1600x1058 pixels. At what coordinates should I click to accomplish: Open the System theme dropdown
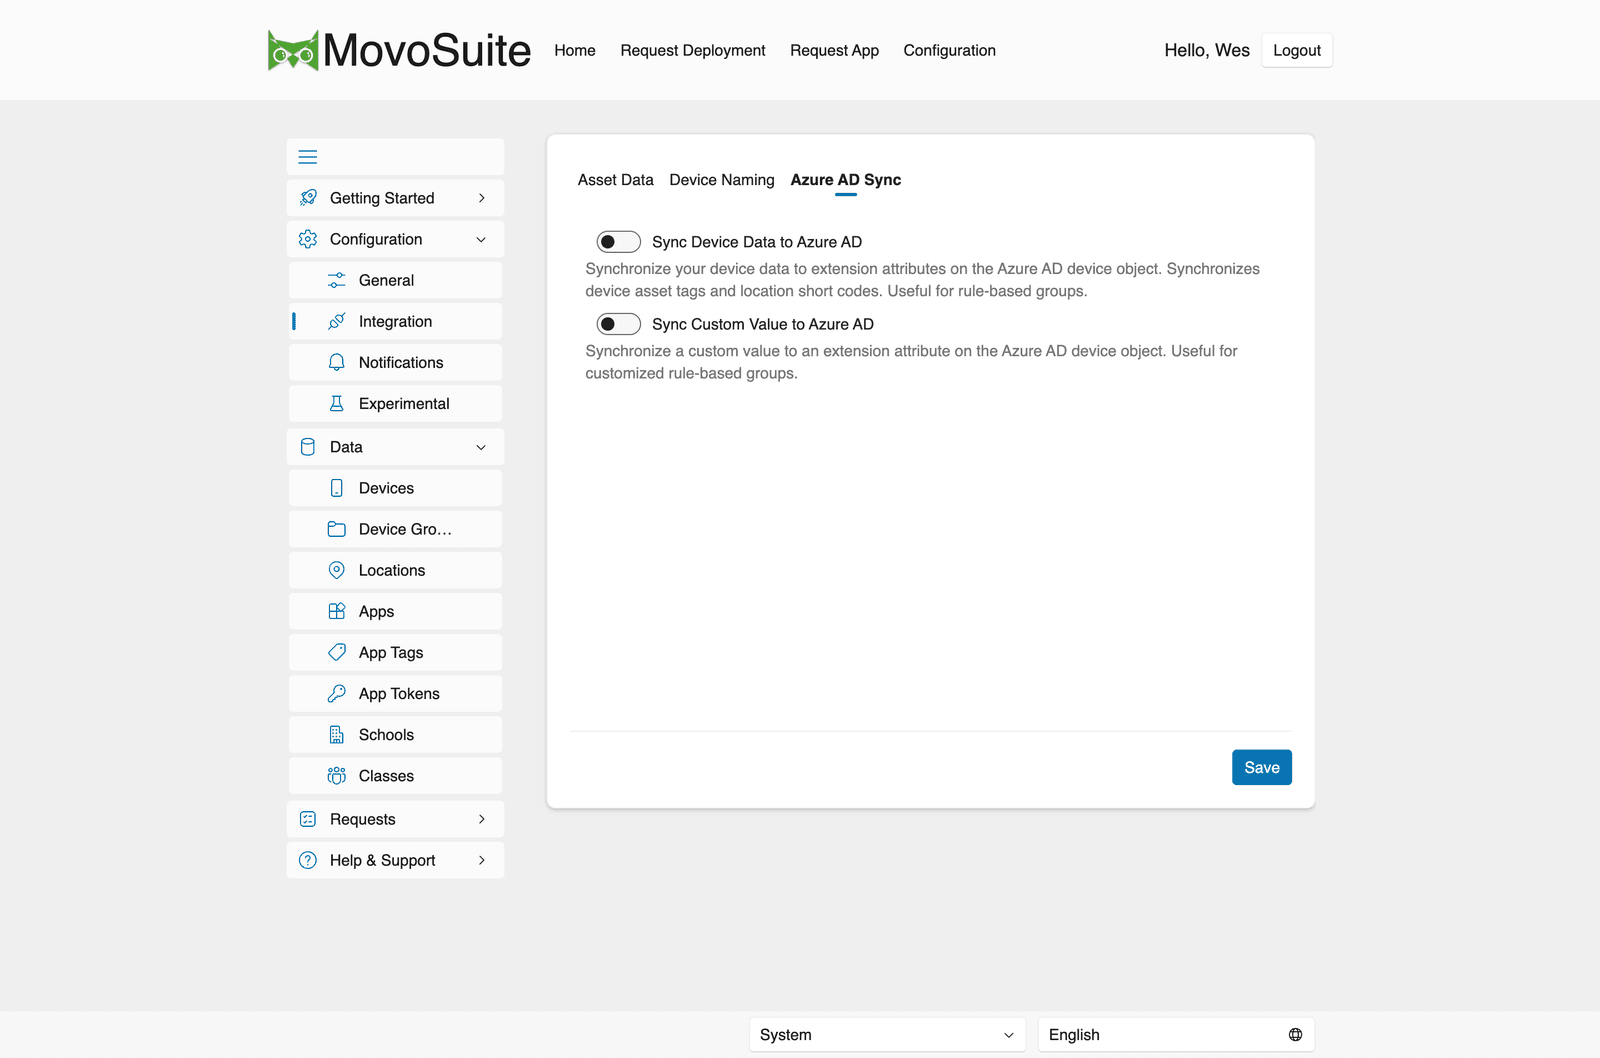[x=887, y=1035]
